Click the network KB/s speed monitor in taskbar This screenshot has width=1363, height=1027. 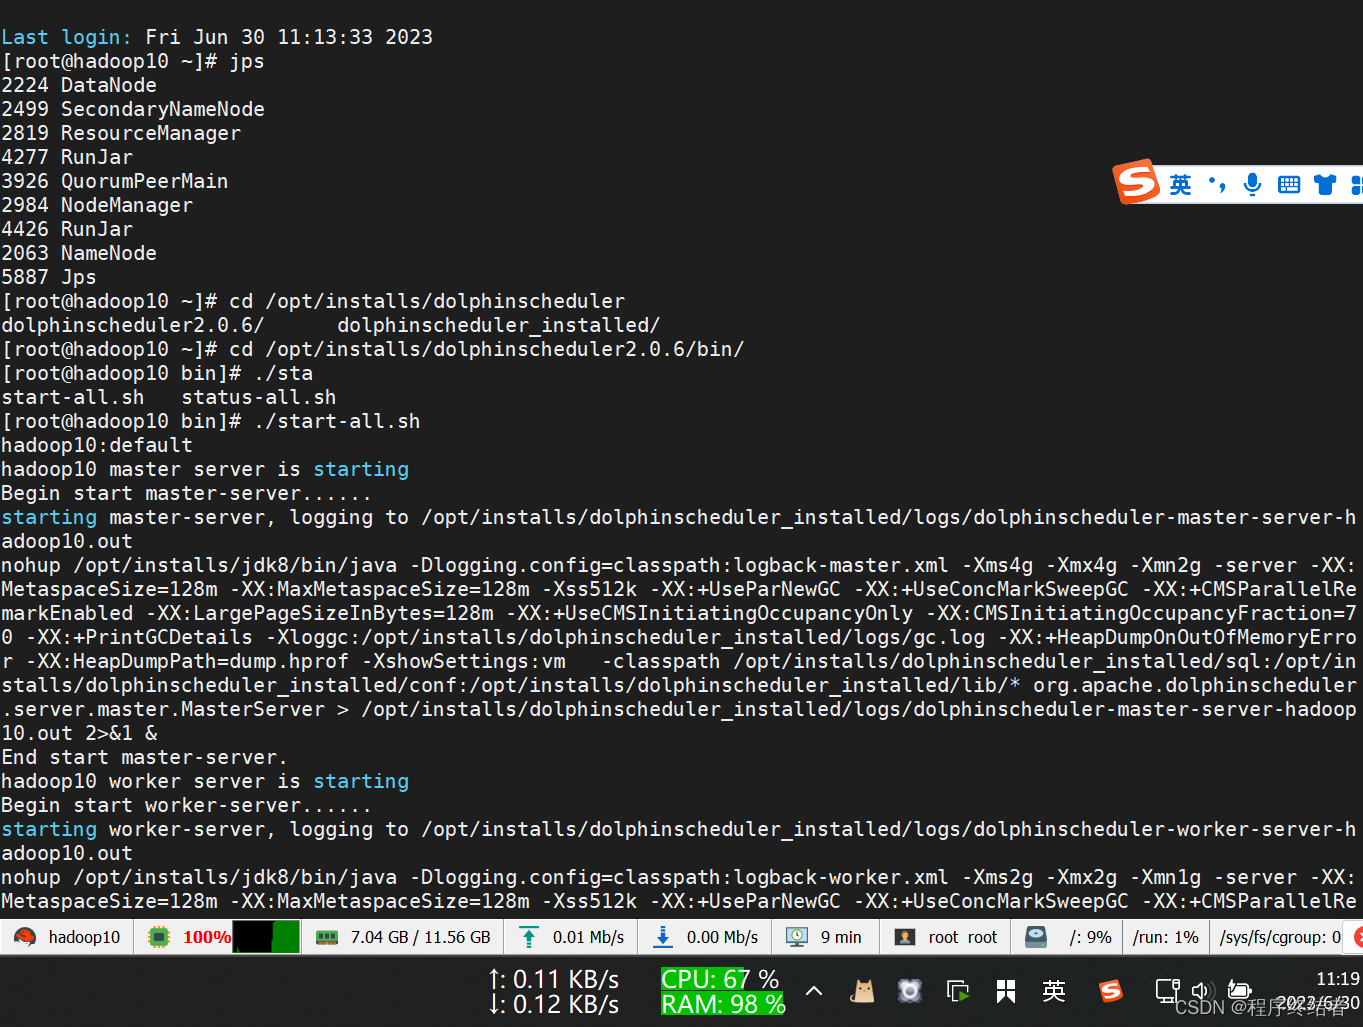coord(554,992)
